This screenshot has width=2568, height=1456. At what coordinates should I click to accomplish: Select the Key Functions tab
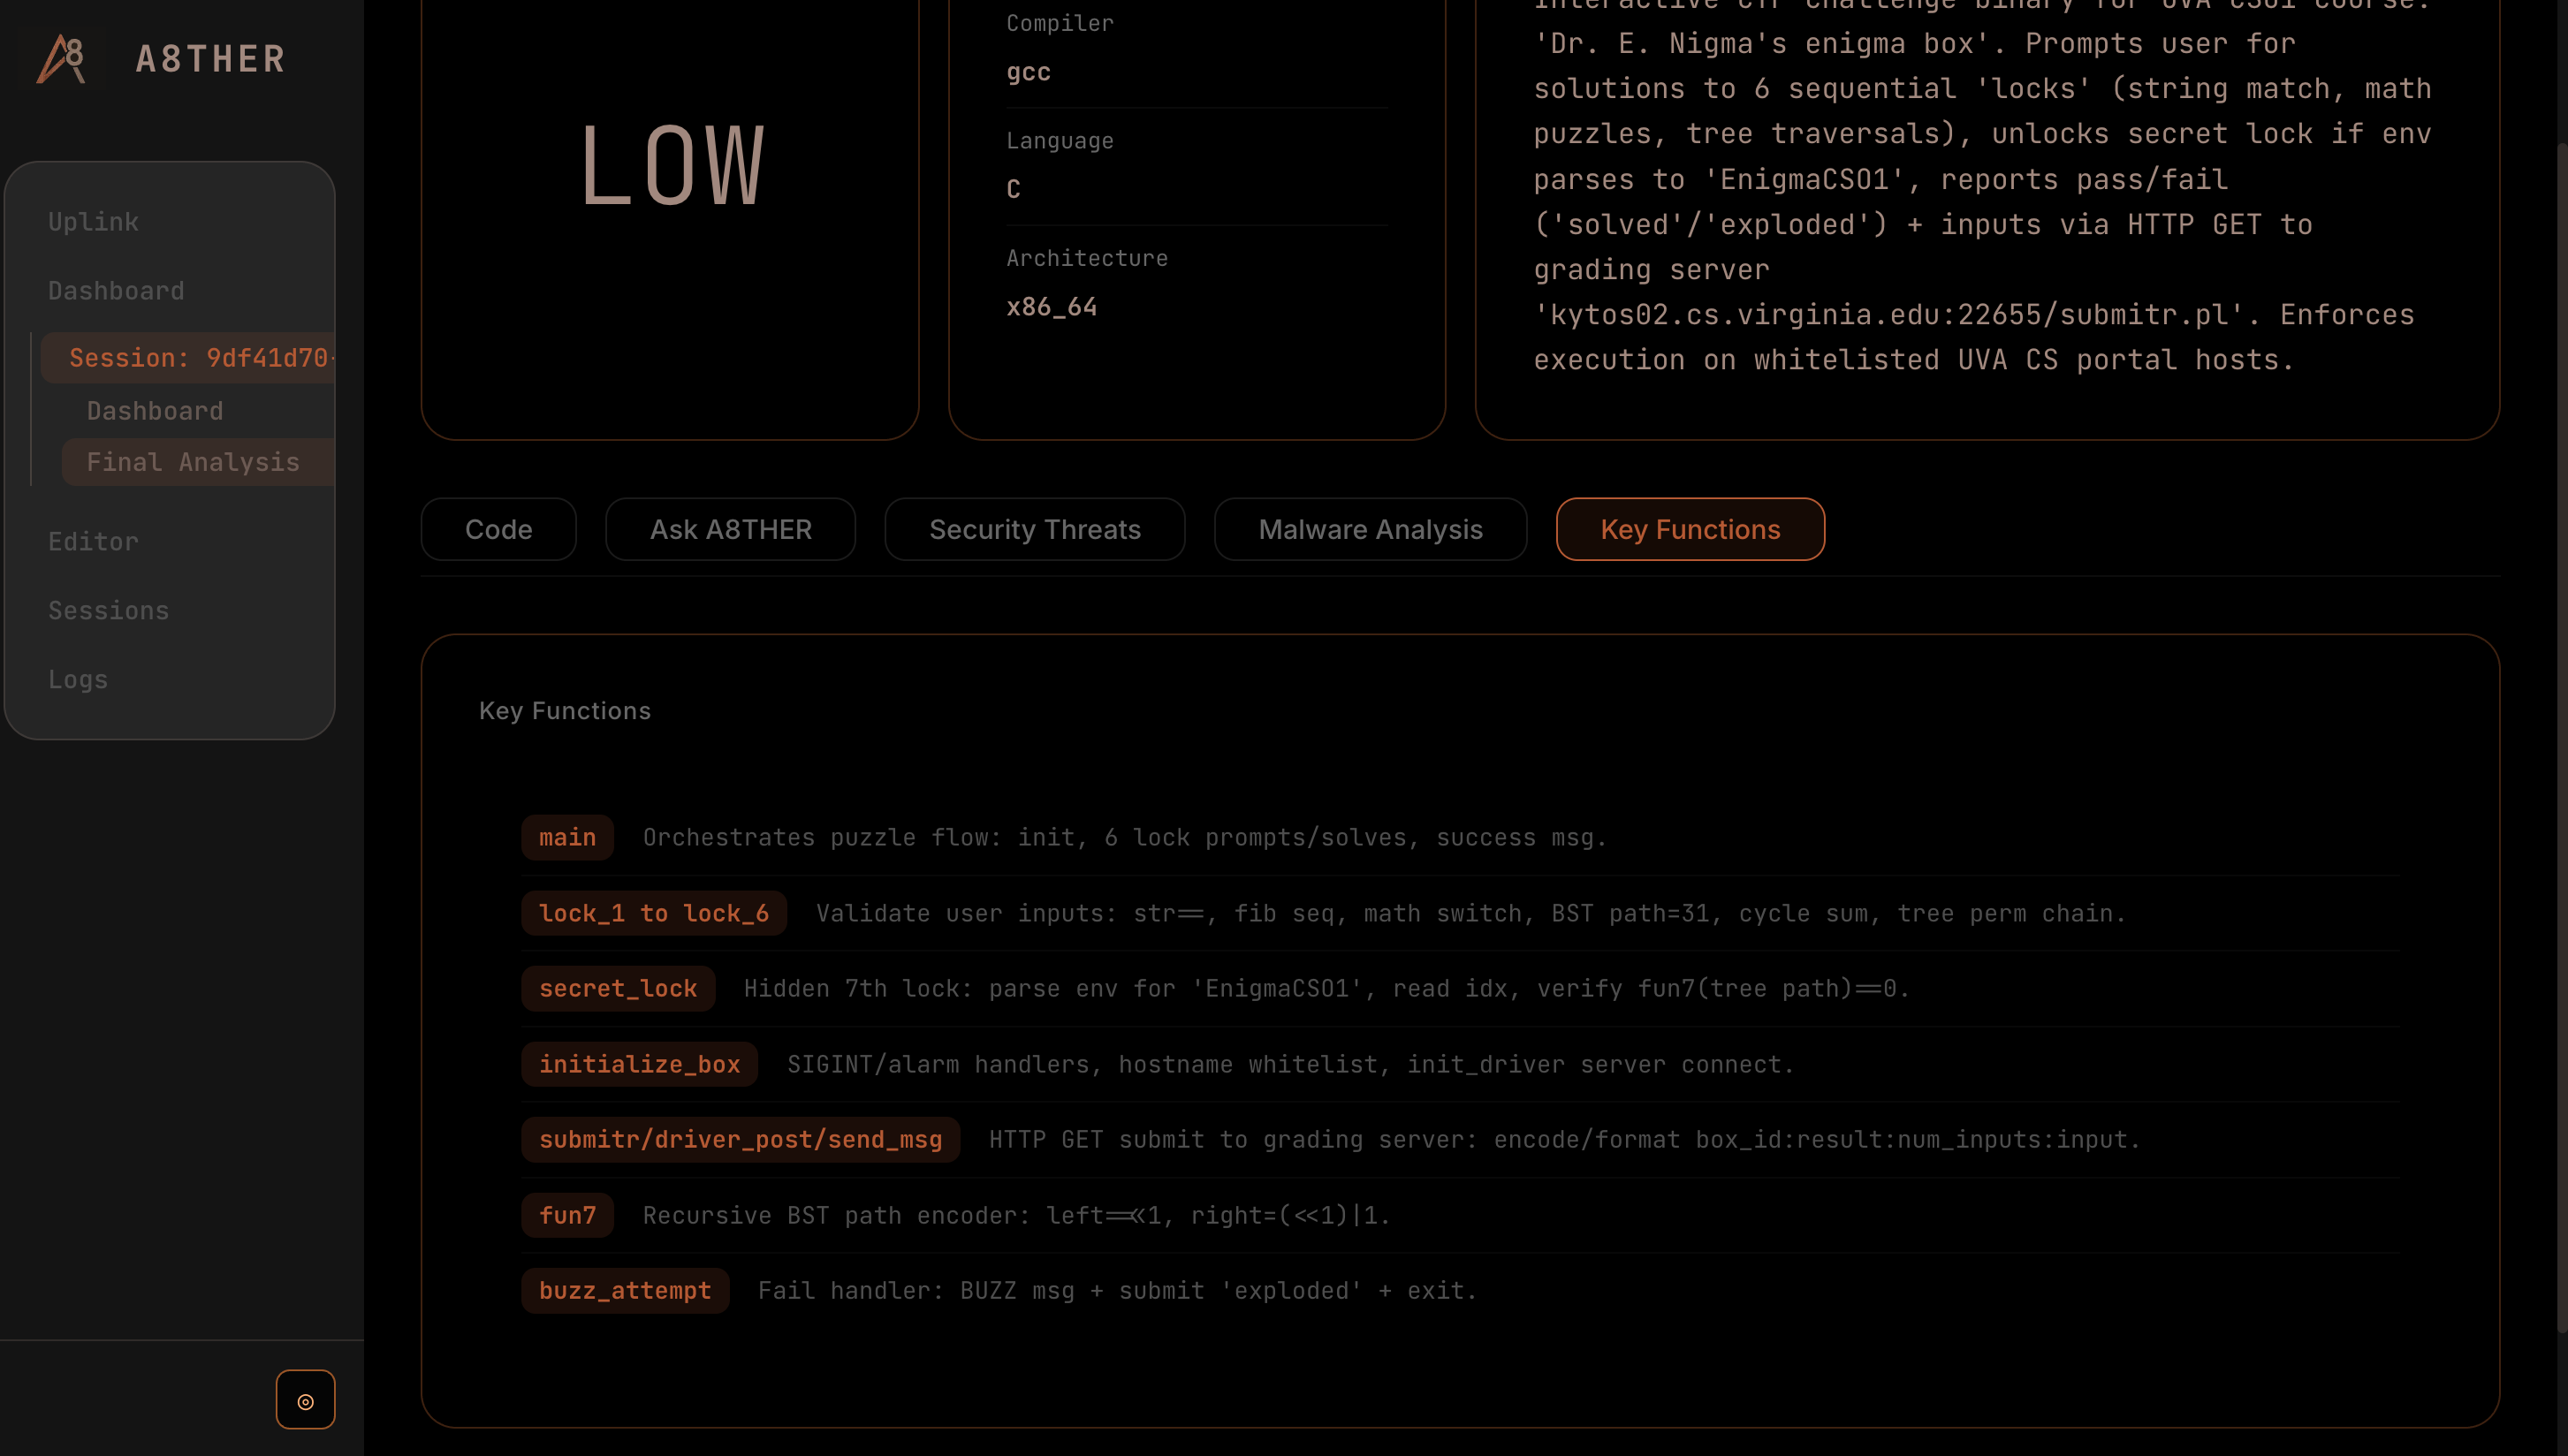point(1689,529)
